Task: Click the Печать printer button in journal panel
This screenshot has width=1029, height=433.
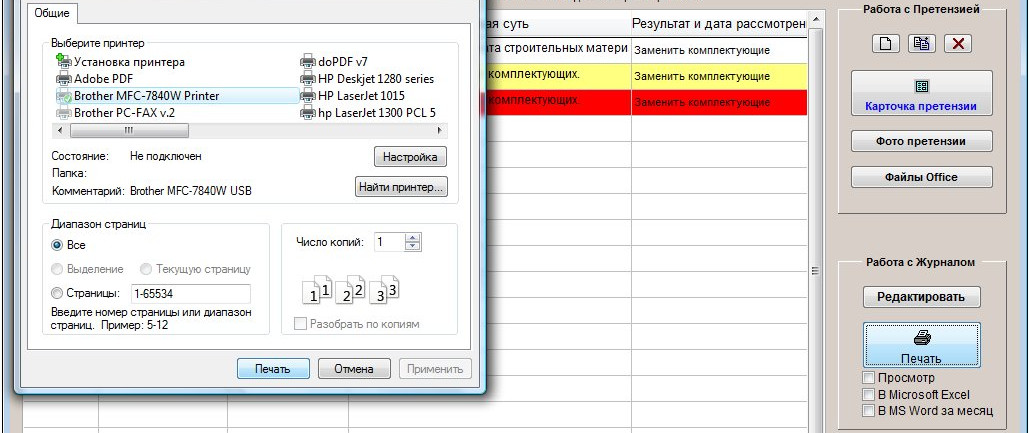Action: point(922,344)
